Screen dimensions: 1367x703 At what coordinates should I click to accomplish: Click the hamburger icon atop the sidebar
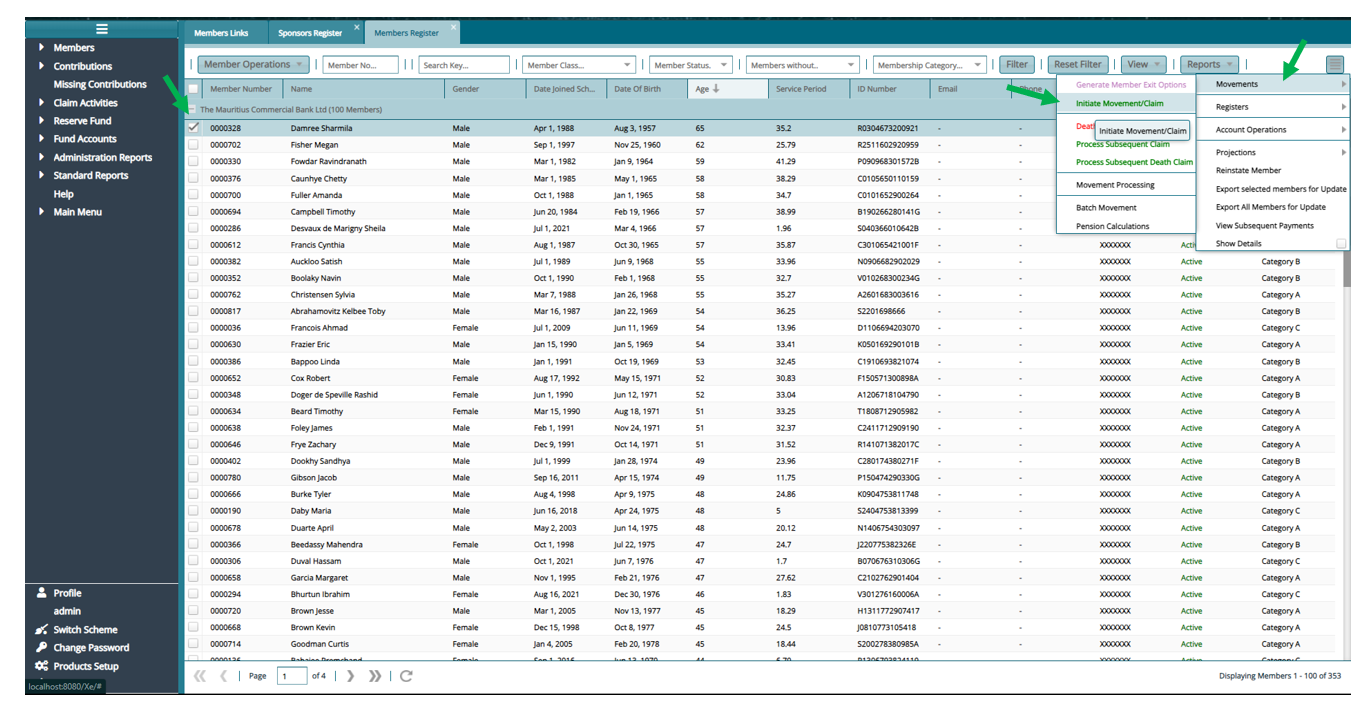pyautogui.click(x=101, y=29)
